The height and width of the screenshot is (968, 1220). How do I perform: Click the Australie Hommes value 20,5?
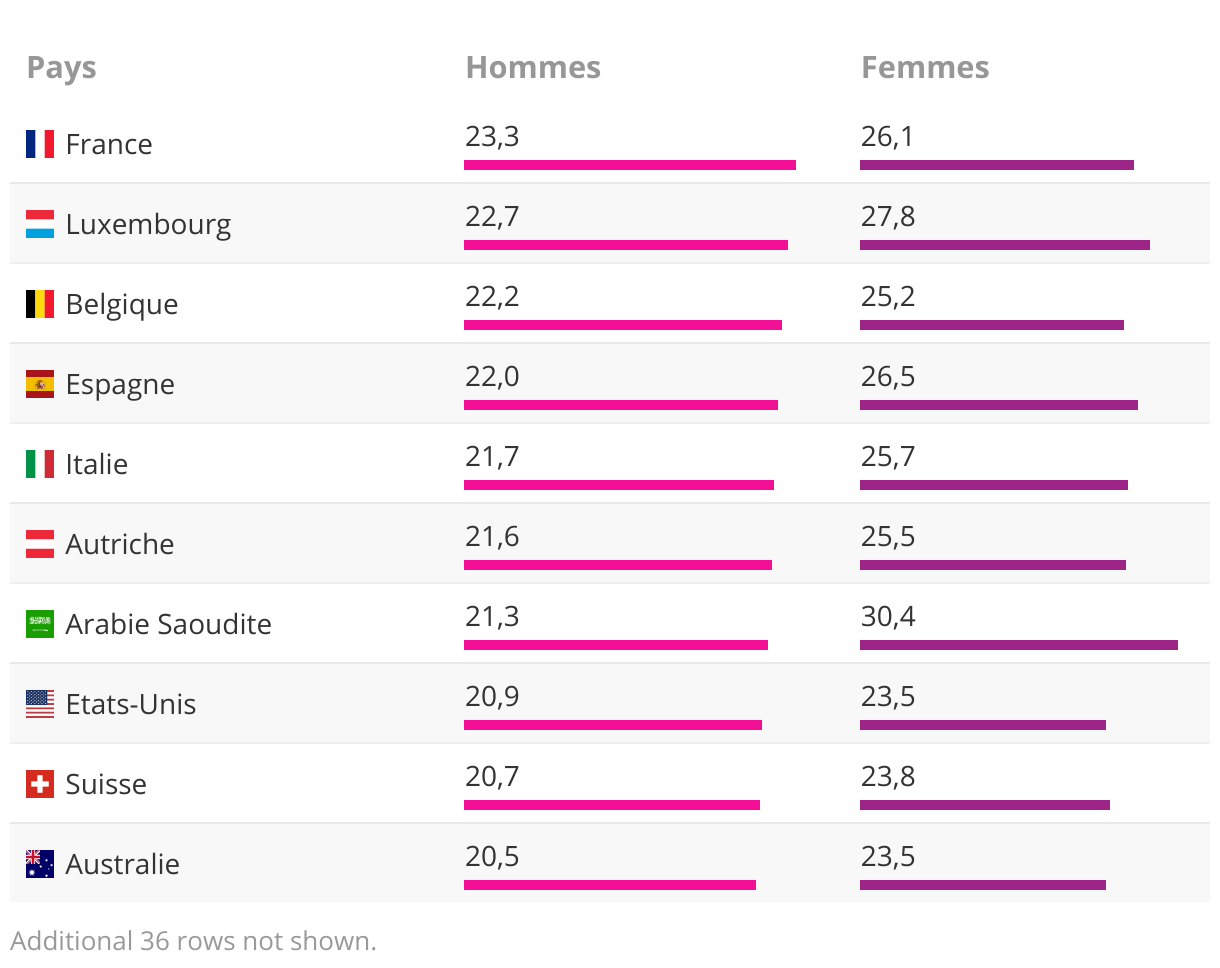coord(492,857)
